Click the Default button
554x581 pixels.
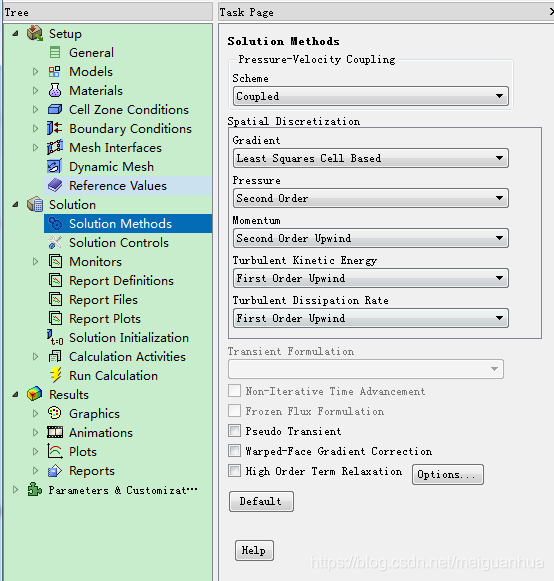click(x=261, y=501)
